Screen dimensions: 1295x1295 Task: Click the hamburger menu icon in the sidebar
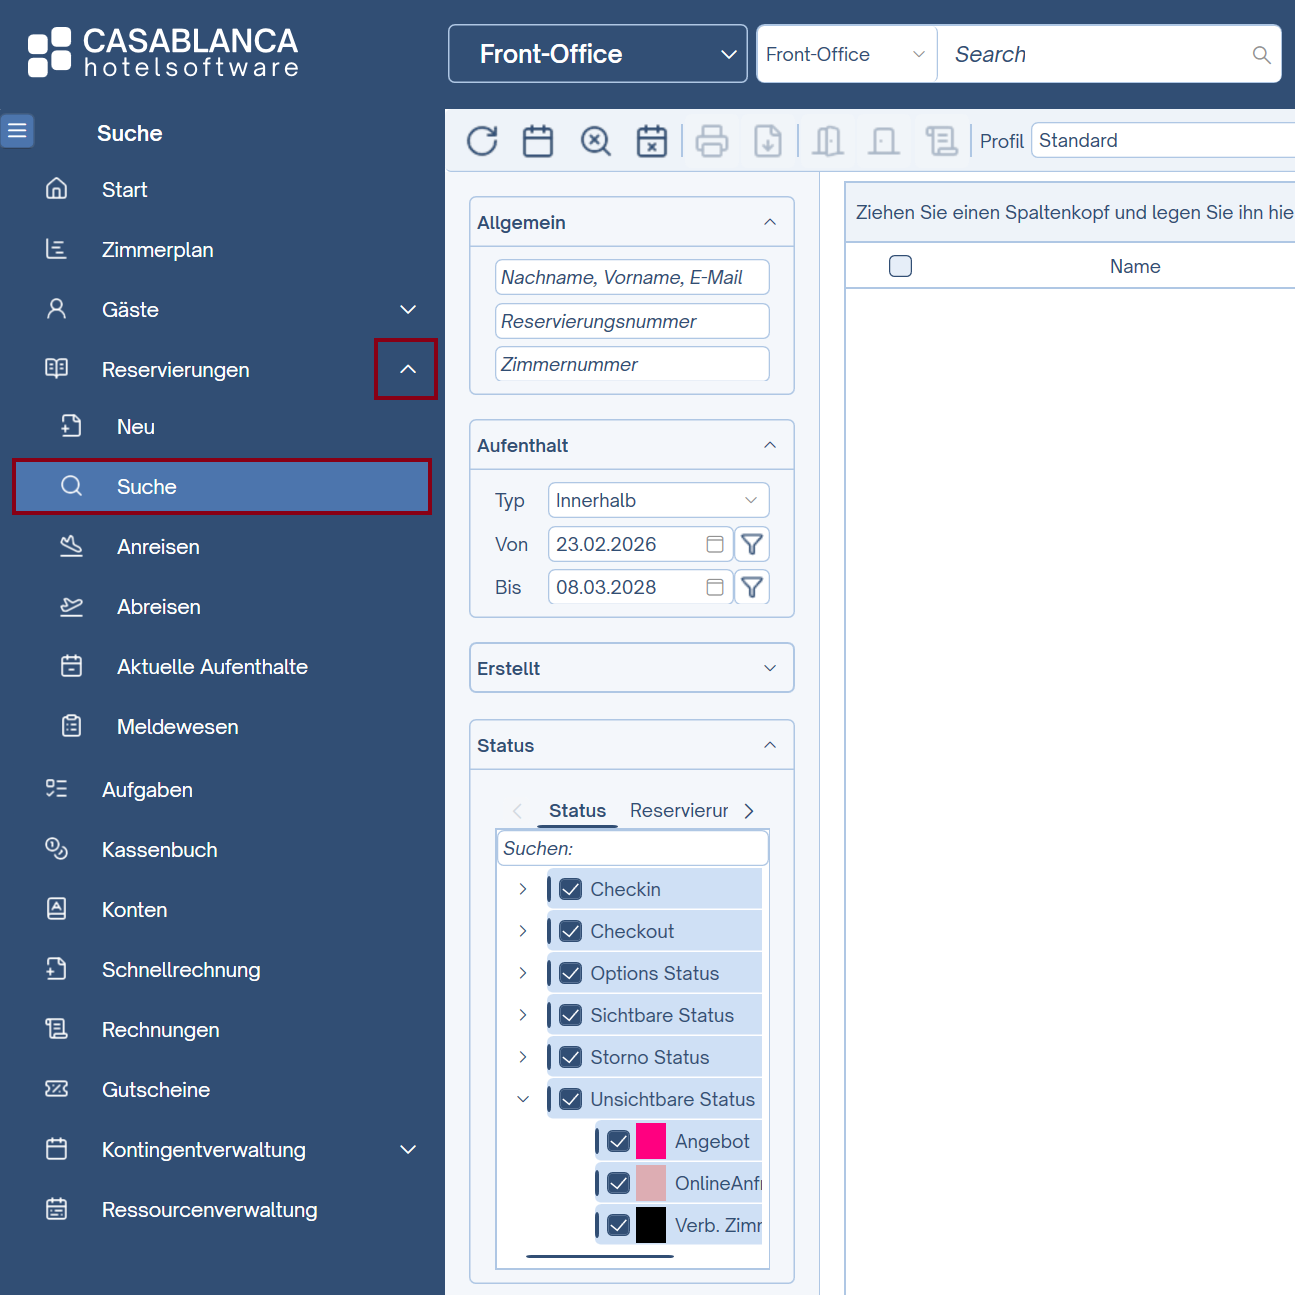[x=17, y=131]
